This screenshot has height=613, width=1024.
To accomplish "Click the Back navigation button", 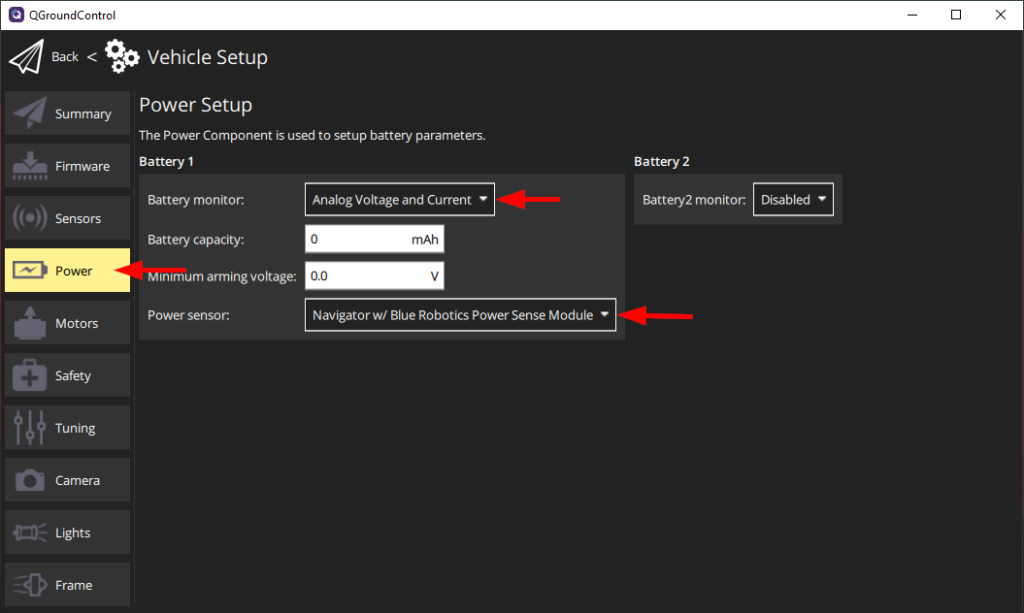I will (x=65, y=56).
